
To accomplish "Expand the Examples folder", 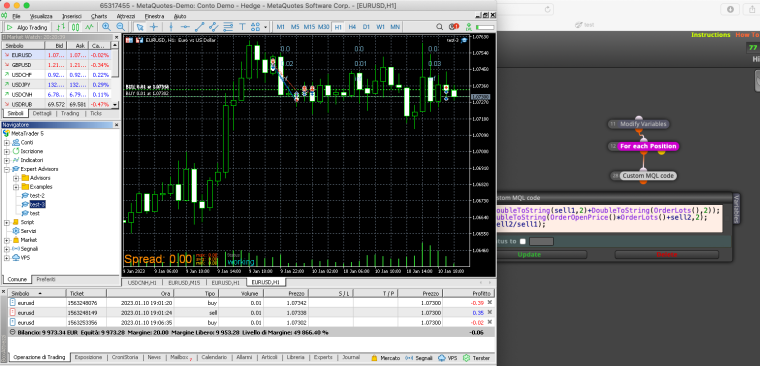I will [16, 187].
